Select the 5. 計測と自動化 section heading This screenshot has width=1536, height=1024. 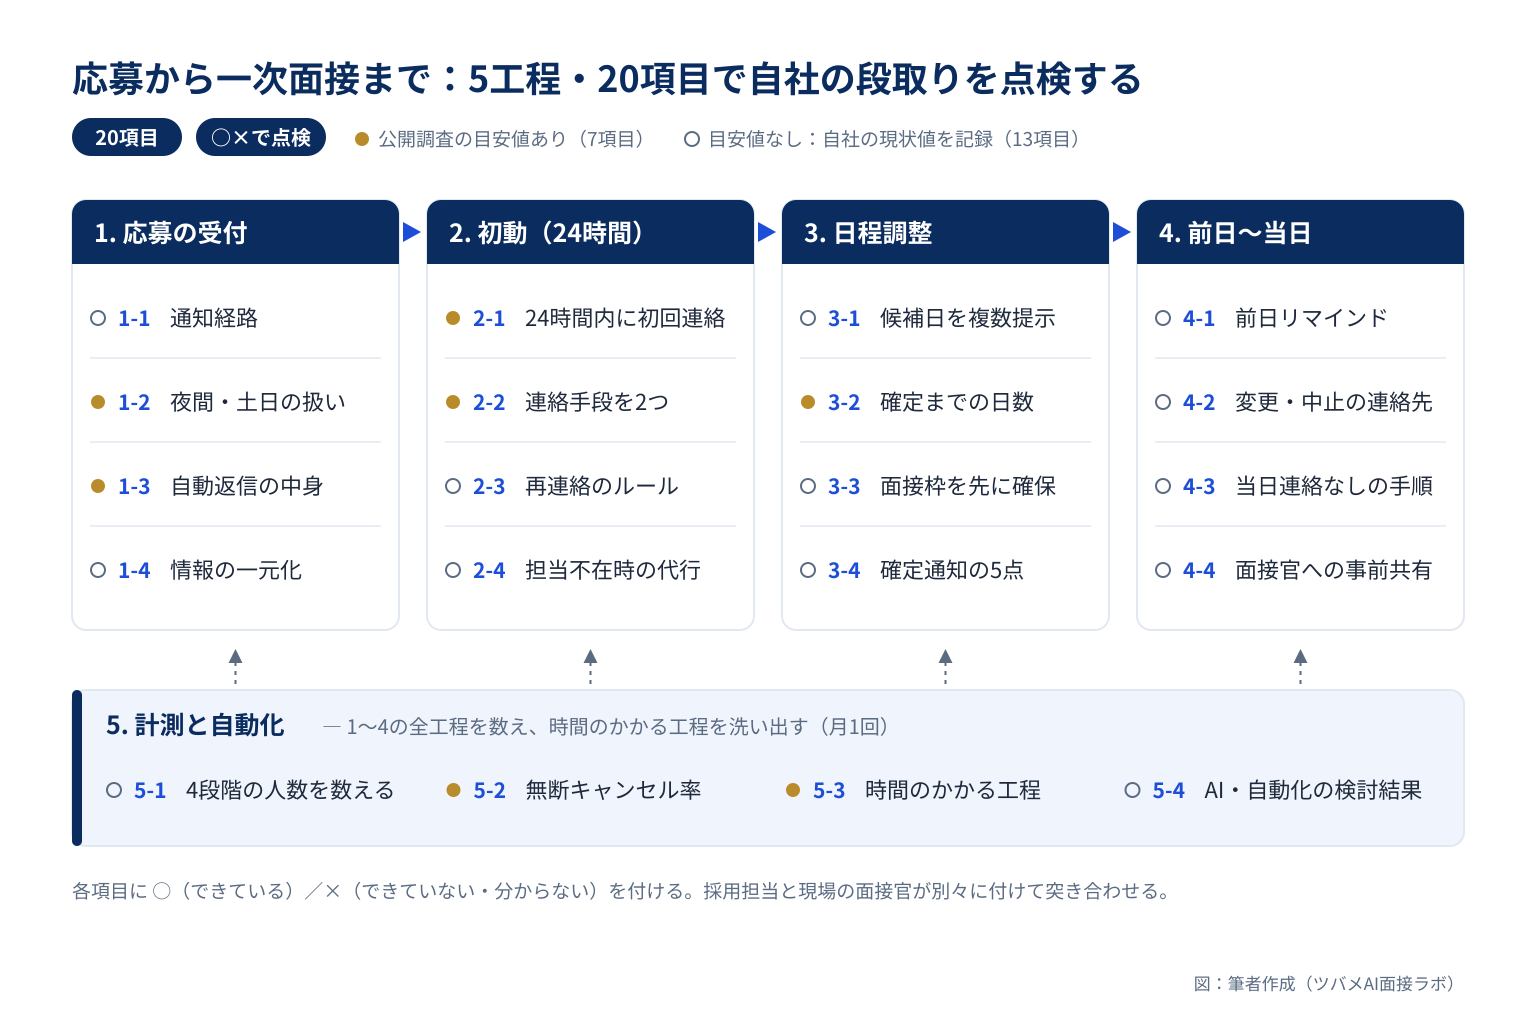(195, 725)
